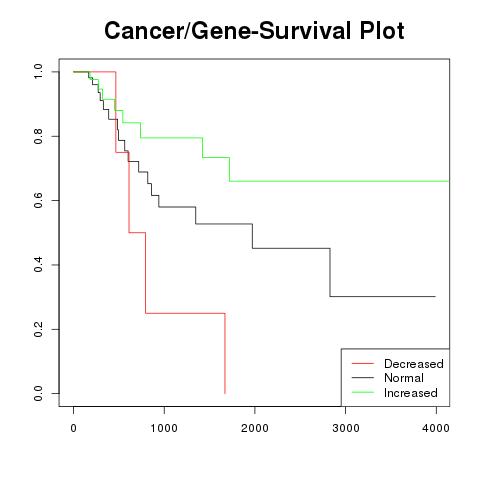Click the red Decreased legend line swatch
480x480 pixels.
tap(363, 363)
